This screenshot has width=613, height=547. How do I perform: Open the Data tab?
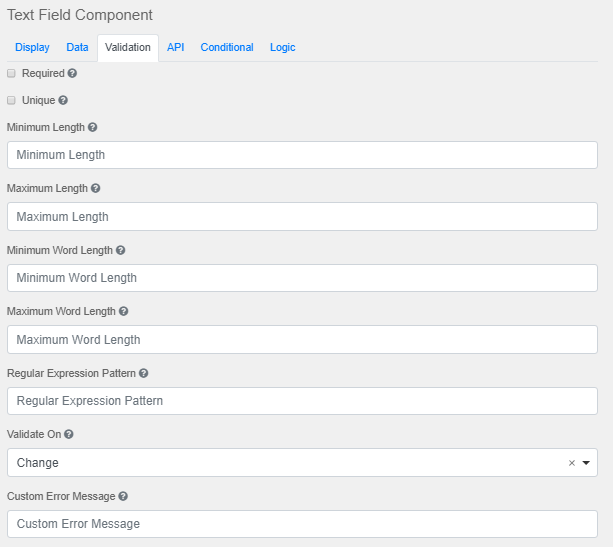coord(77,47)
